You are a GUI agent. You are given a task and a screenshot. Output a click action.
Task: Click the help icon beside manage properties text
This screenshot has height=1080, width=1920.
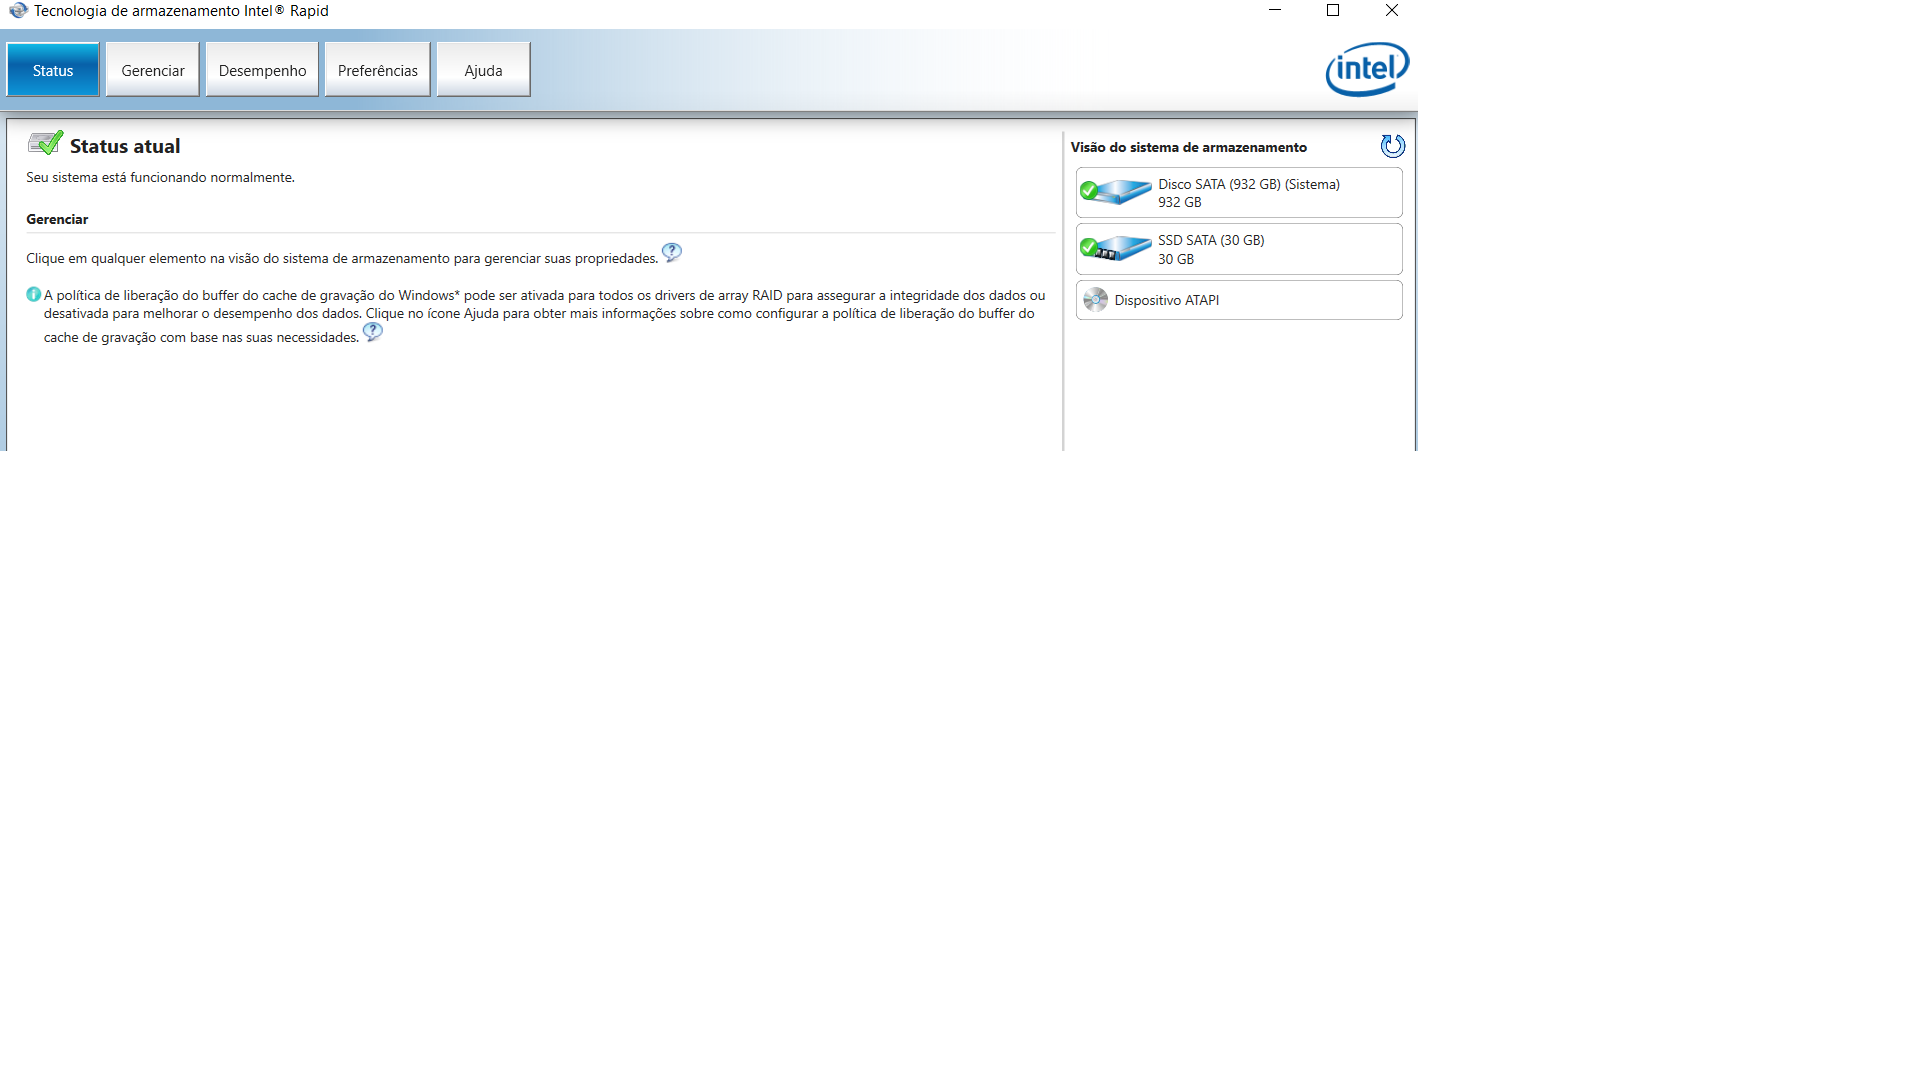(x=672, y=252)
